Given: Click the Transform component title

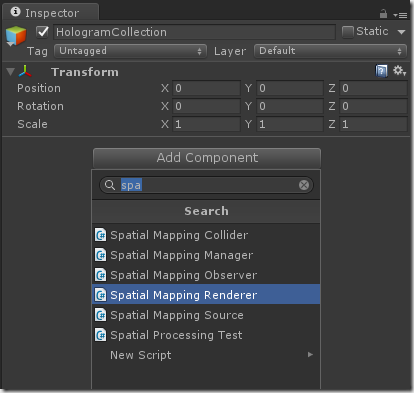Looking at the screenshot, I should [x=85, y=72].
